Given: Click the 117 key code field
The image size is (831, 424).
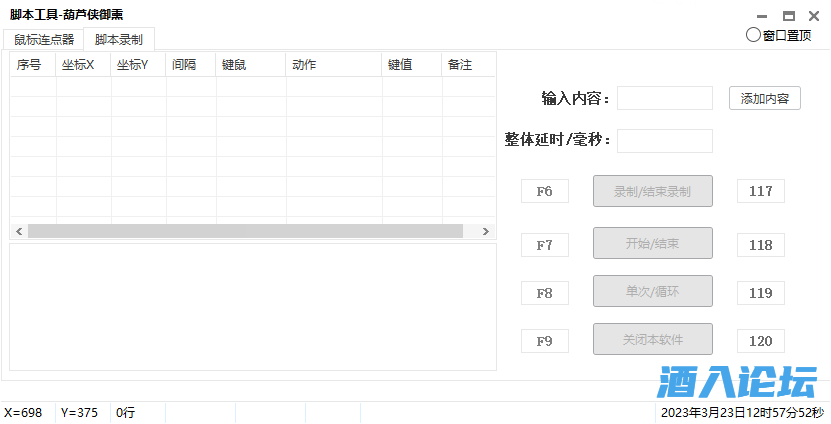Looking at the screenshot, I should click(x=761, y=191).
